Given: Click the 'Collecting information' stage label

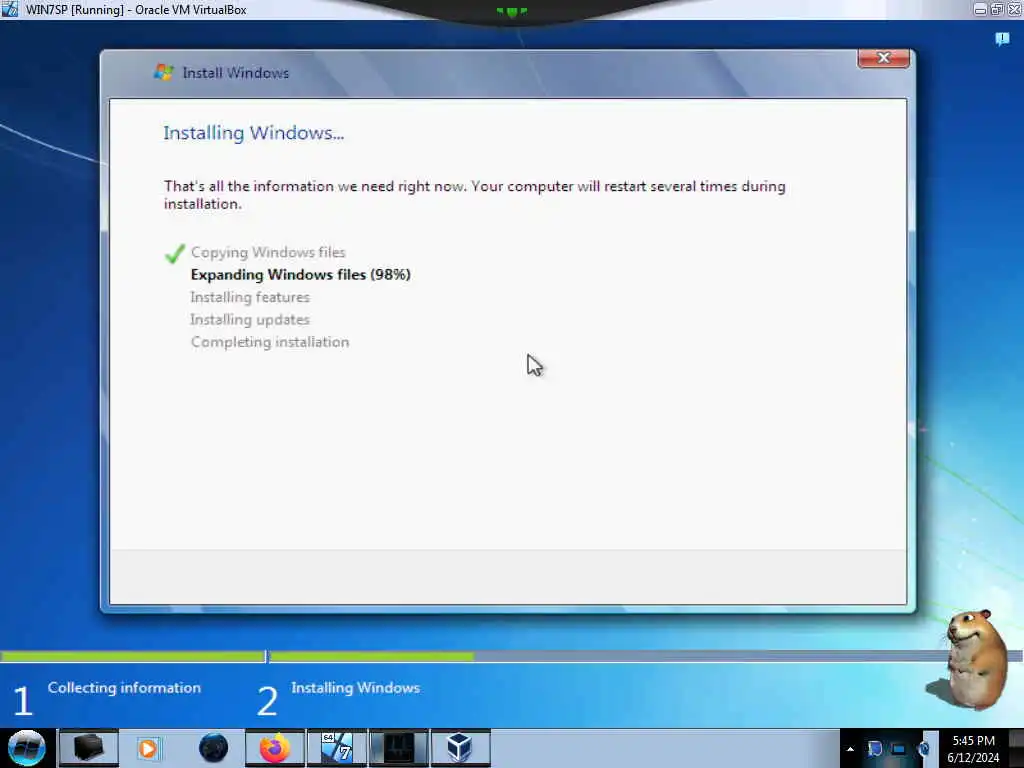Looking at the screenshot, I should pos(124,688).
